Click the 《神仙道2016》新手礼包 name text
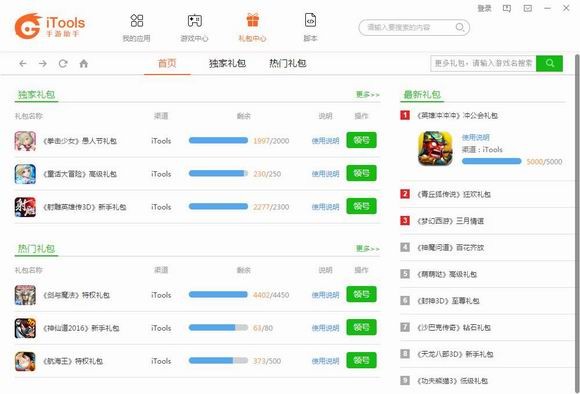580x394 pixels. [x=81, y=328]
